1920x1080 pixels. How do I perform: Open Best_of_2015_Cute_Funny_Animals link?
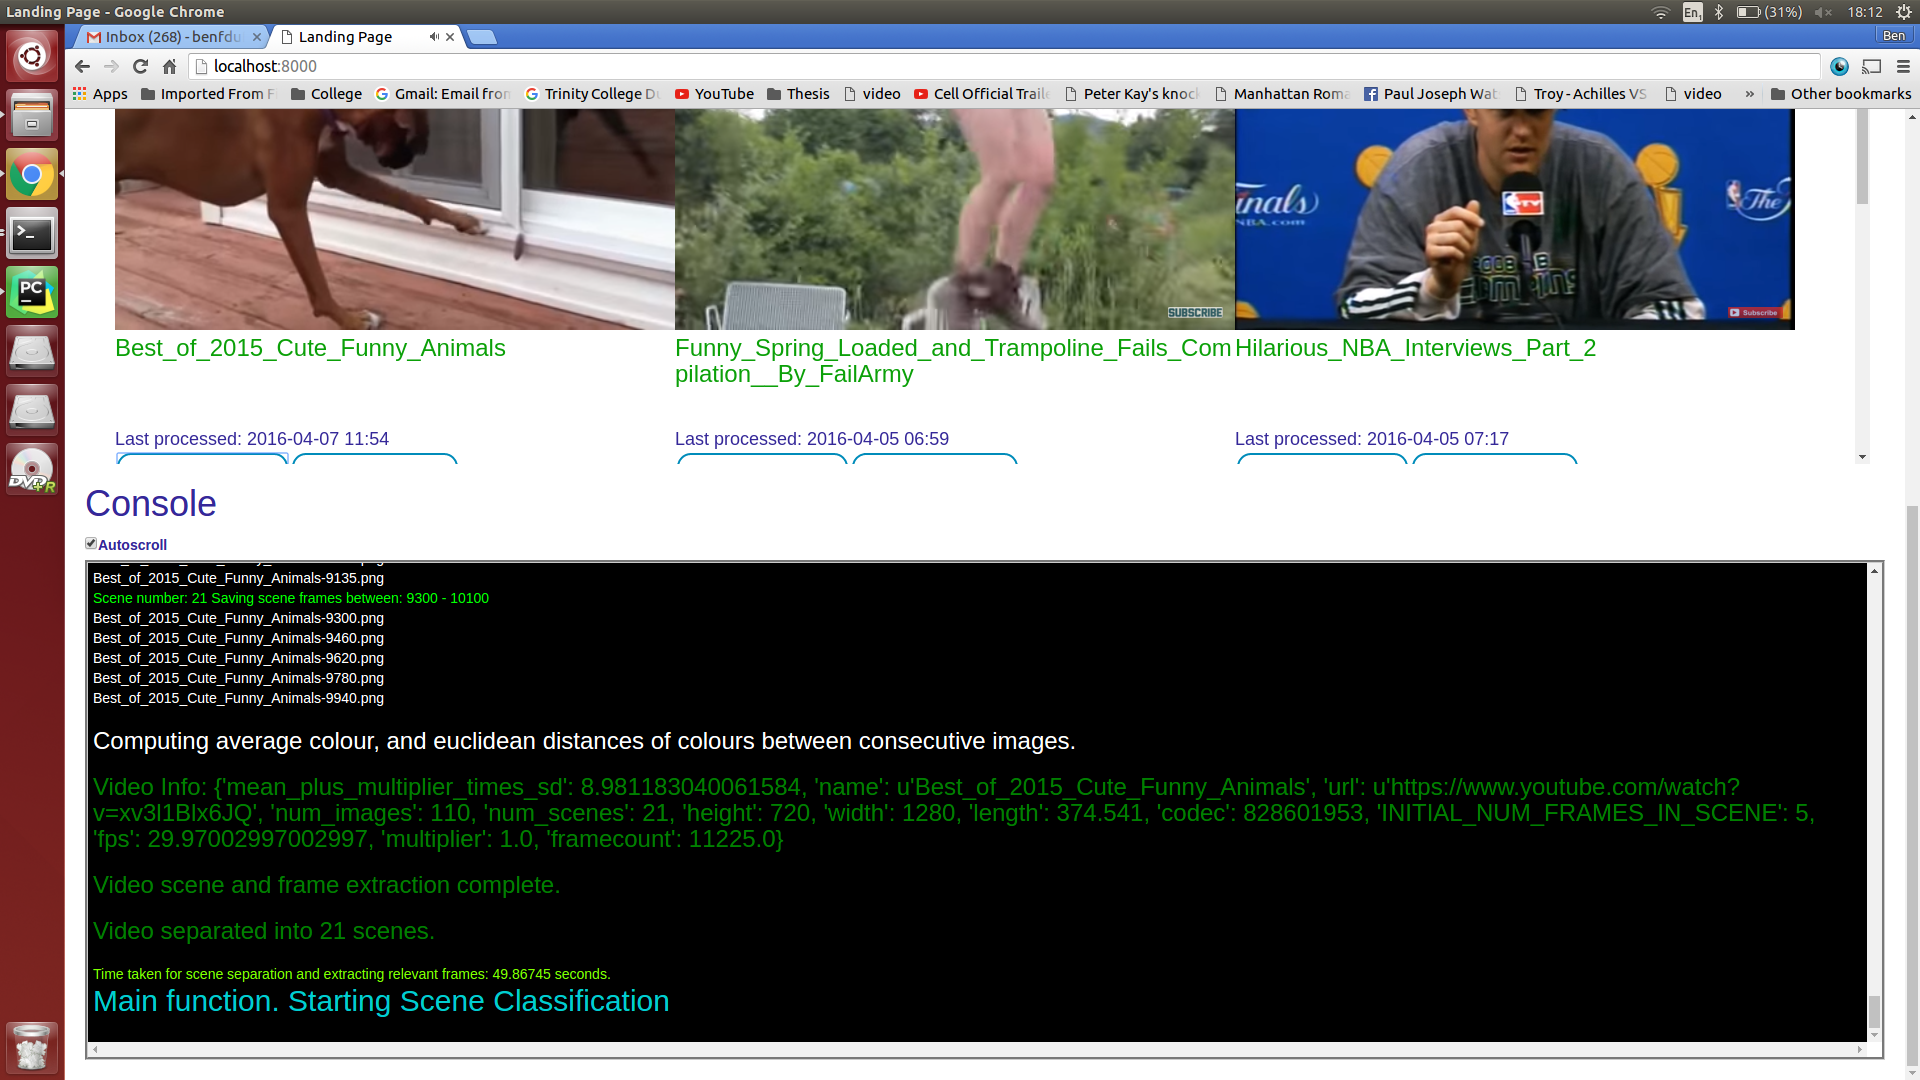[x=310, y=348]
